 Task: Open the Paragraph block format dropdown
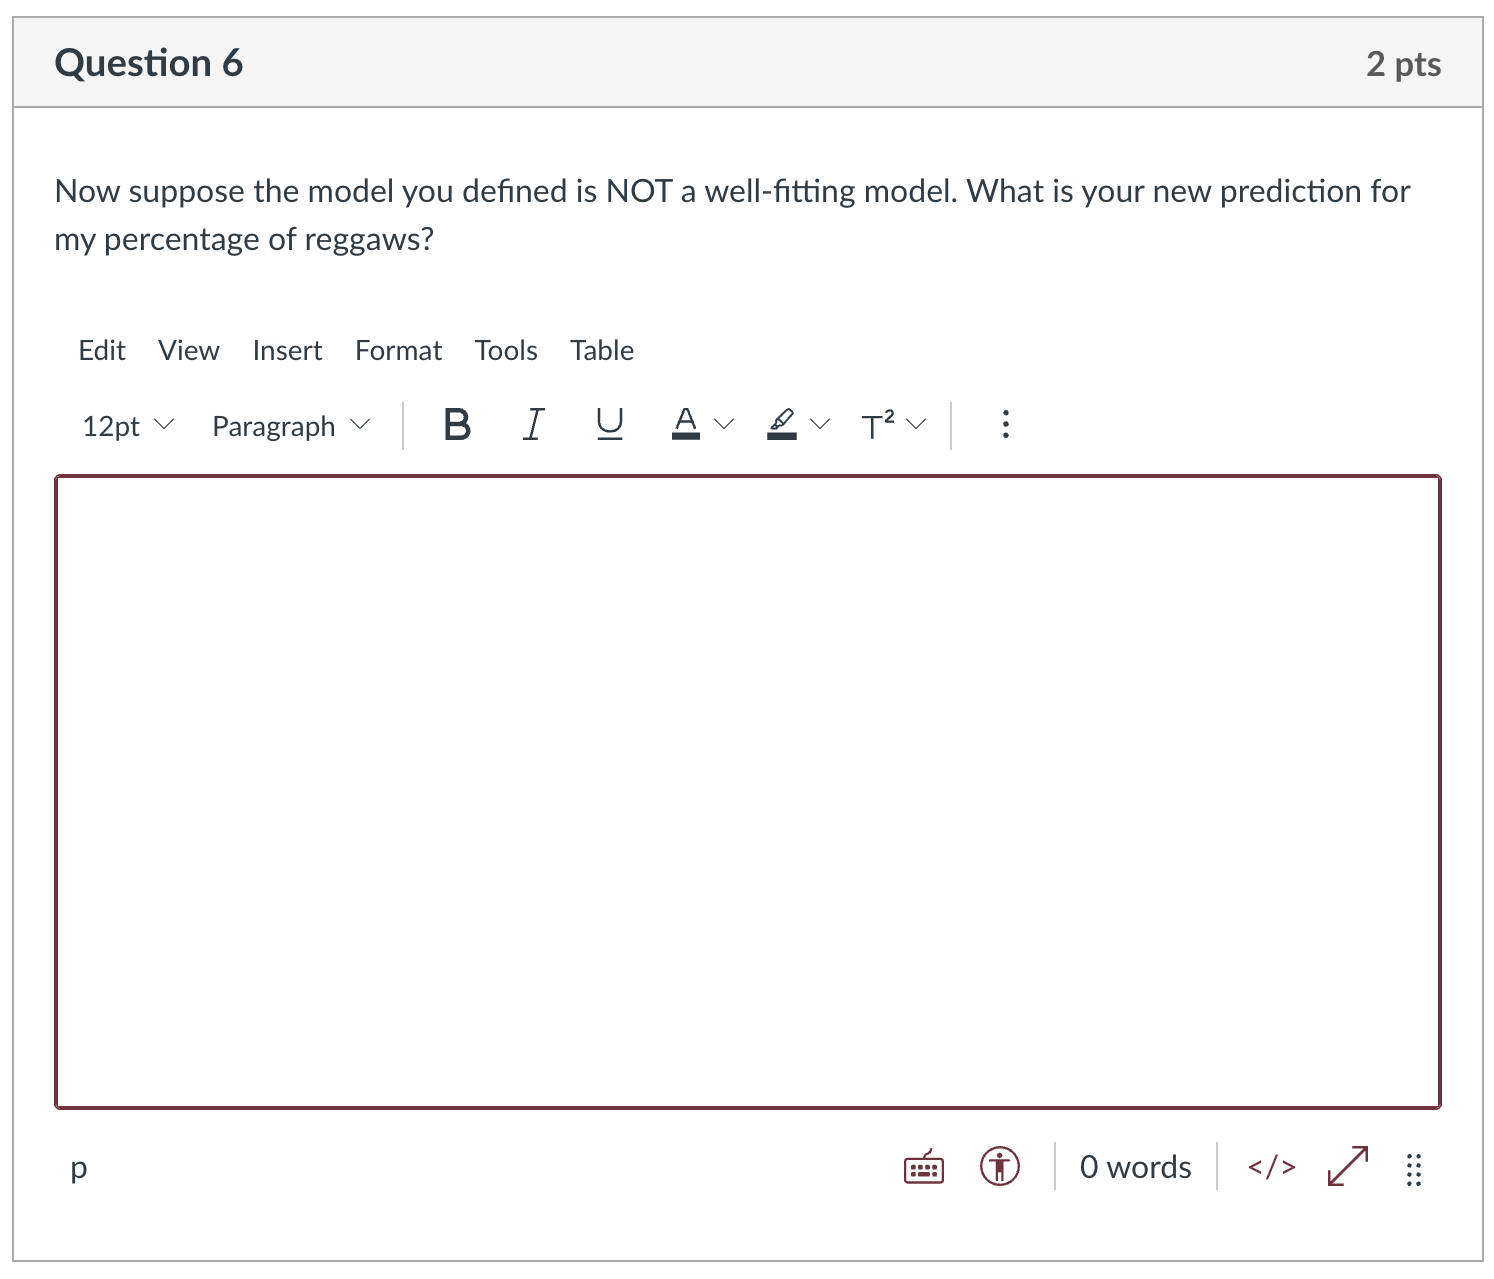tap(291, 426)
